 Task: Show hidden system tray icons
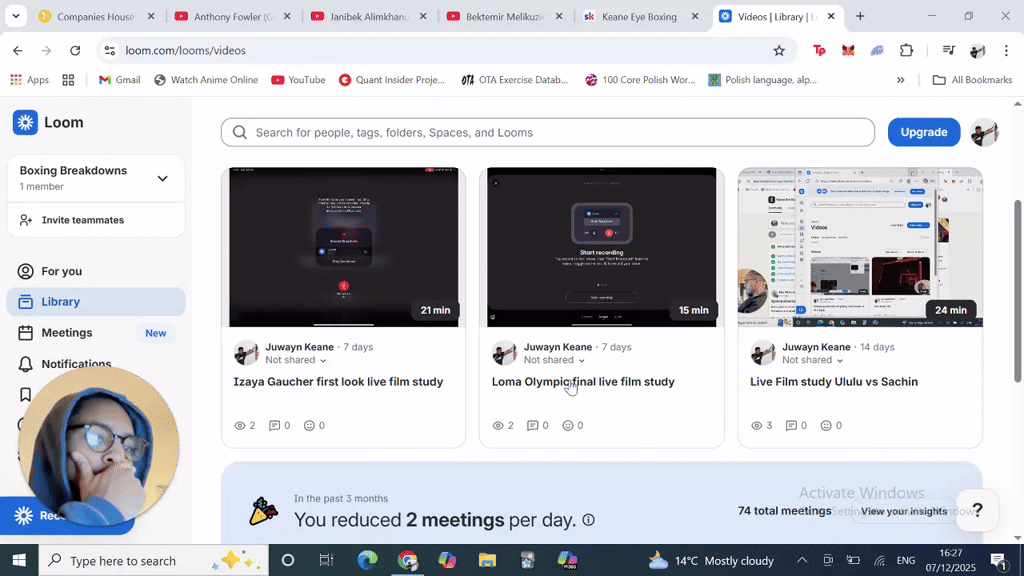coord(802,560)
